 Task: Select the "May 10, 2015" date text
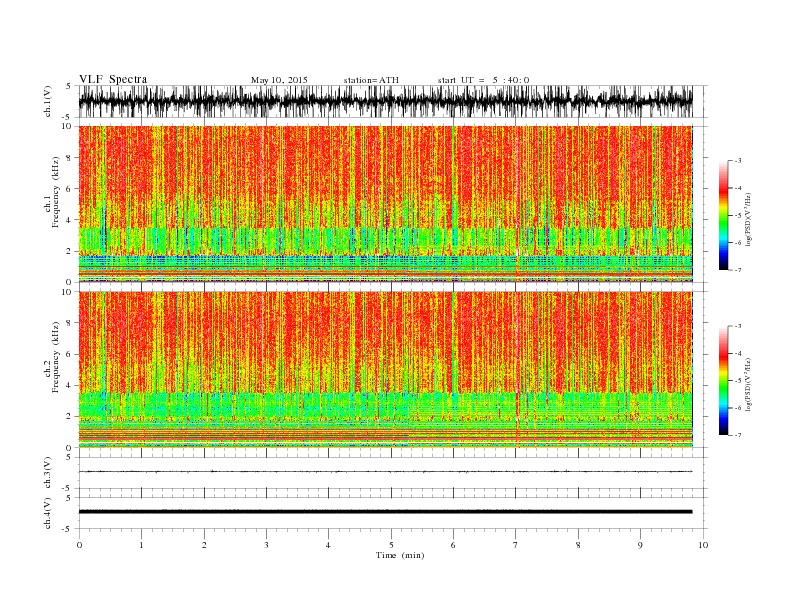point(279,80)
